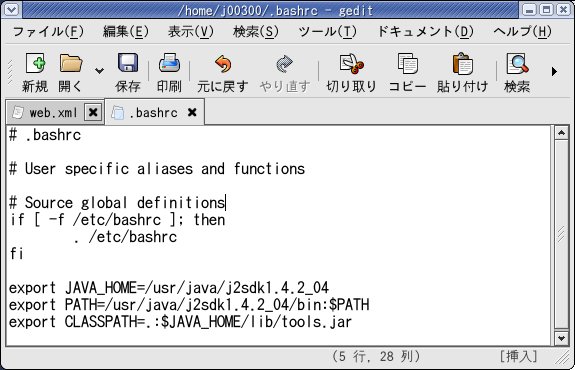Click the Search (検索) magnifier icon
This screenshot has width=575, height=370.
coord(517,63)
